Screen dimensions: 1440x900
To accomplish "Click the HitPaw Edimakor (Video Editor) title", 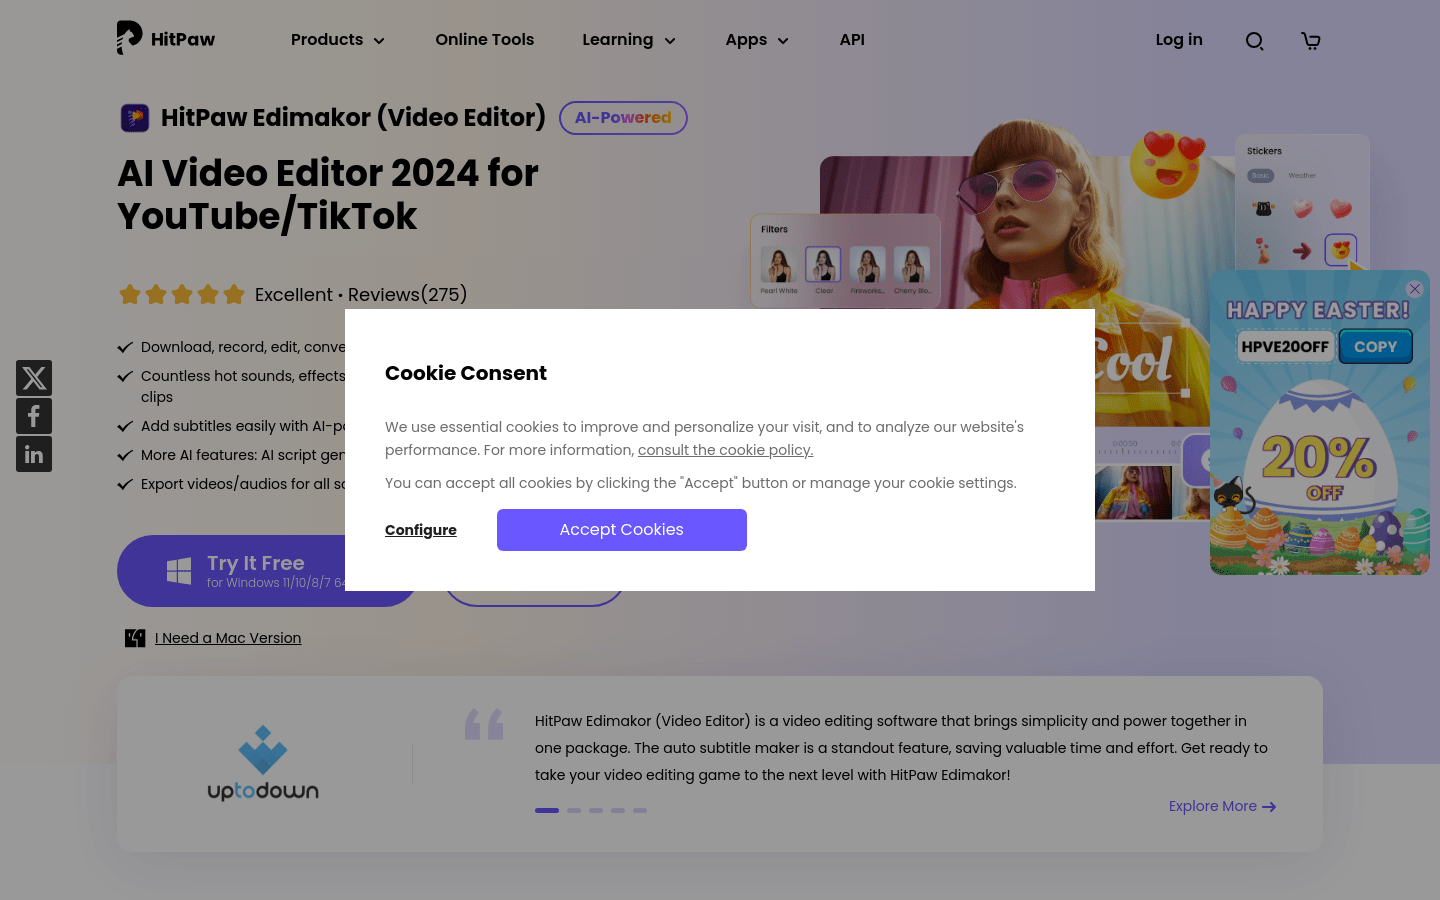I will [353, 118].
